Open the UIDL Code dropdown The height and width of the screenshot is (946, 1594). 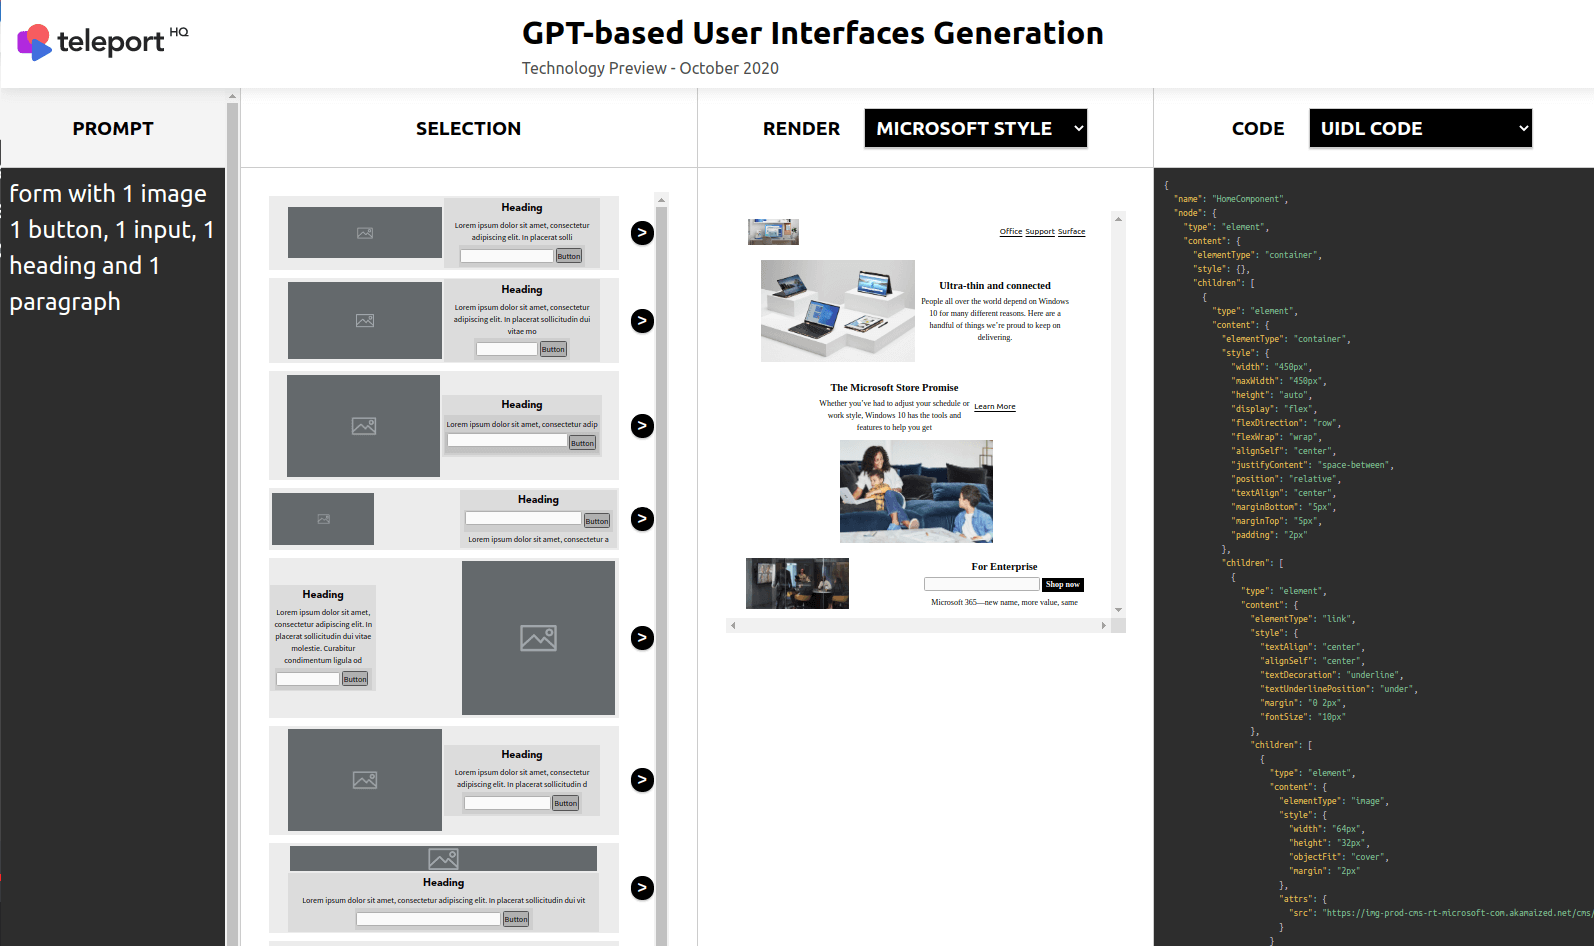(x=1420, y=128)
